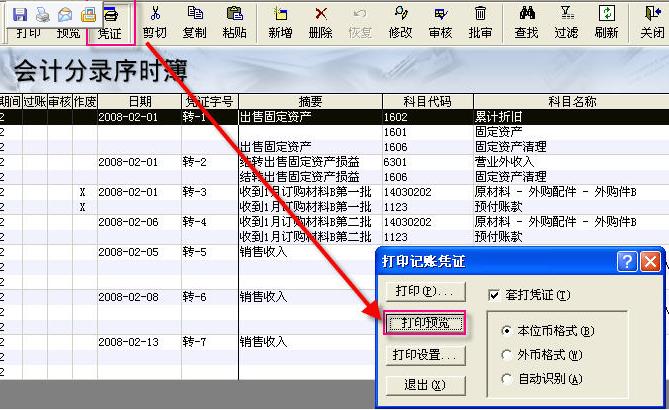The image size is (669, 410).
Task: Close the 打印记账凭证 dialog
Action: tap(651, 261)
